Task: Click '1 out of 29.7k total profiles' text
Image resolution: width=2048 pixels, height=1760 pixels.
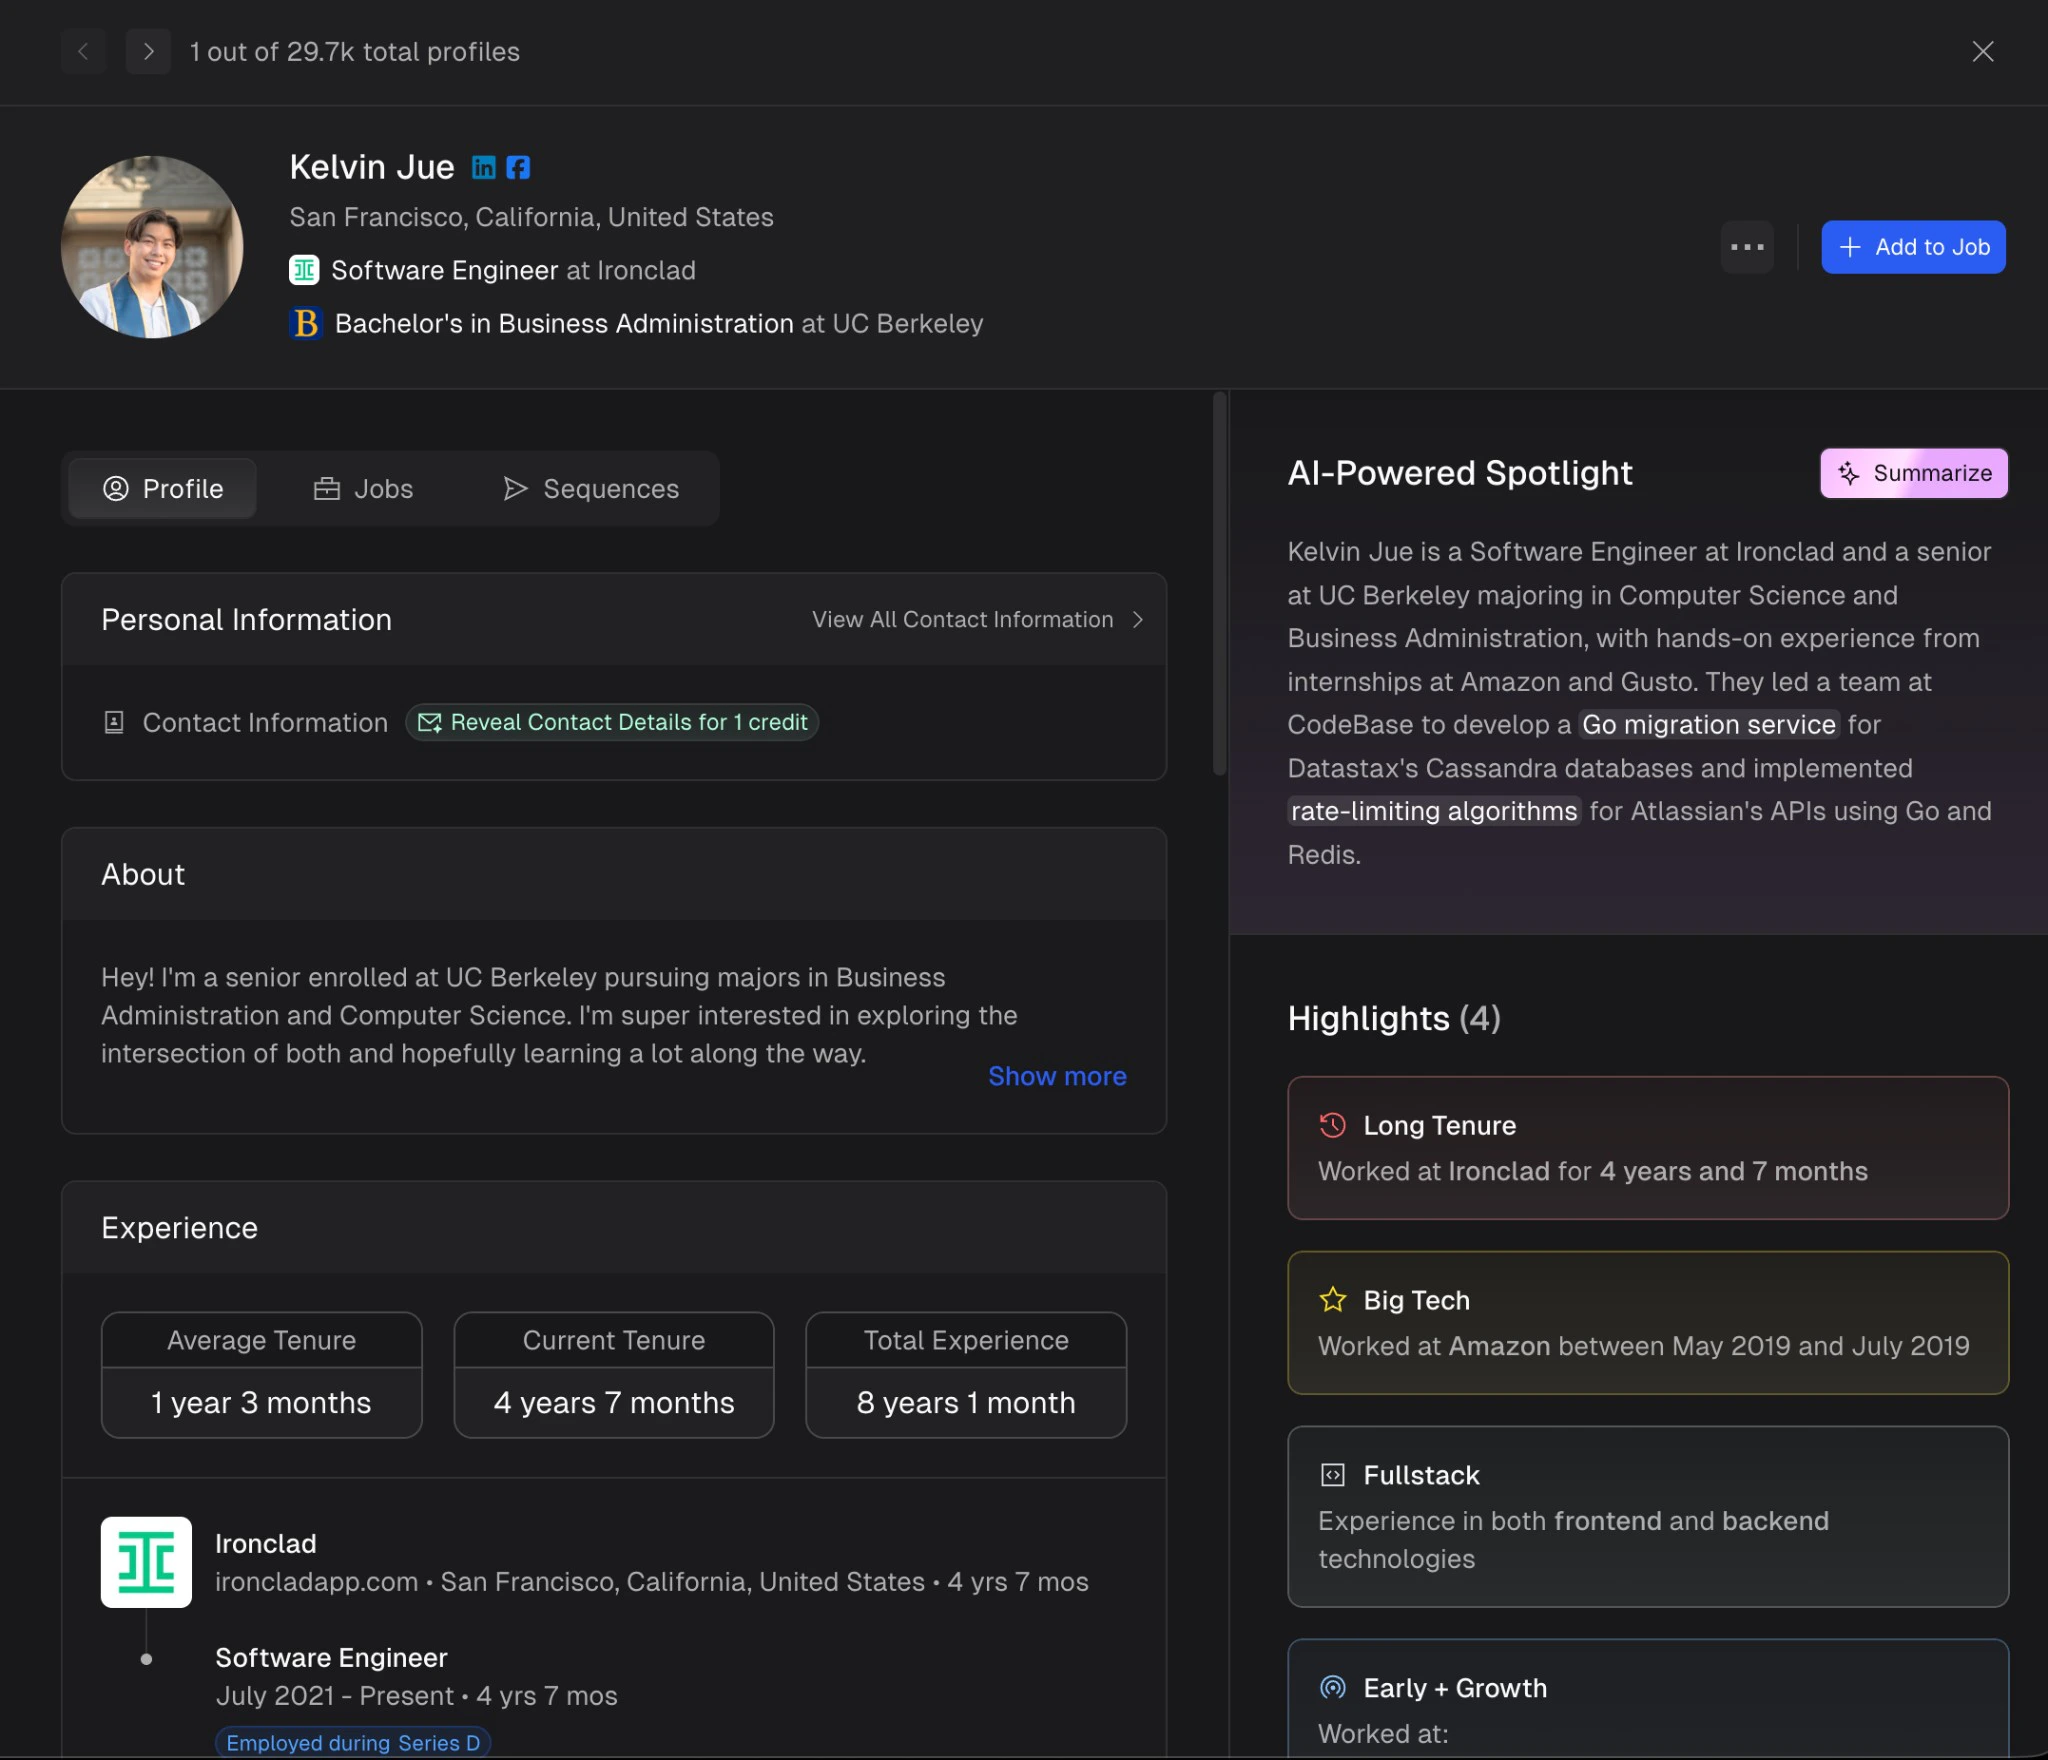Action: [355, 51]
